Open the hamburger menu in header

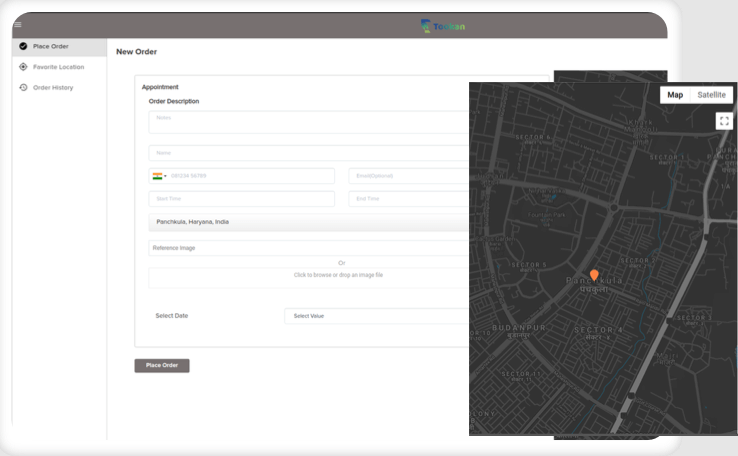17,24
